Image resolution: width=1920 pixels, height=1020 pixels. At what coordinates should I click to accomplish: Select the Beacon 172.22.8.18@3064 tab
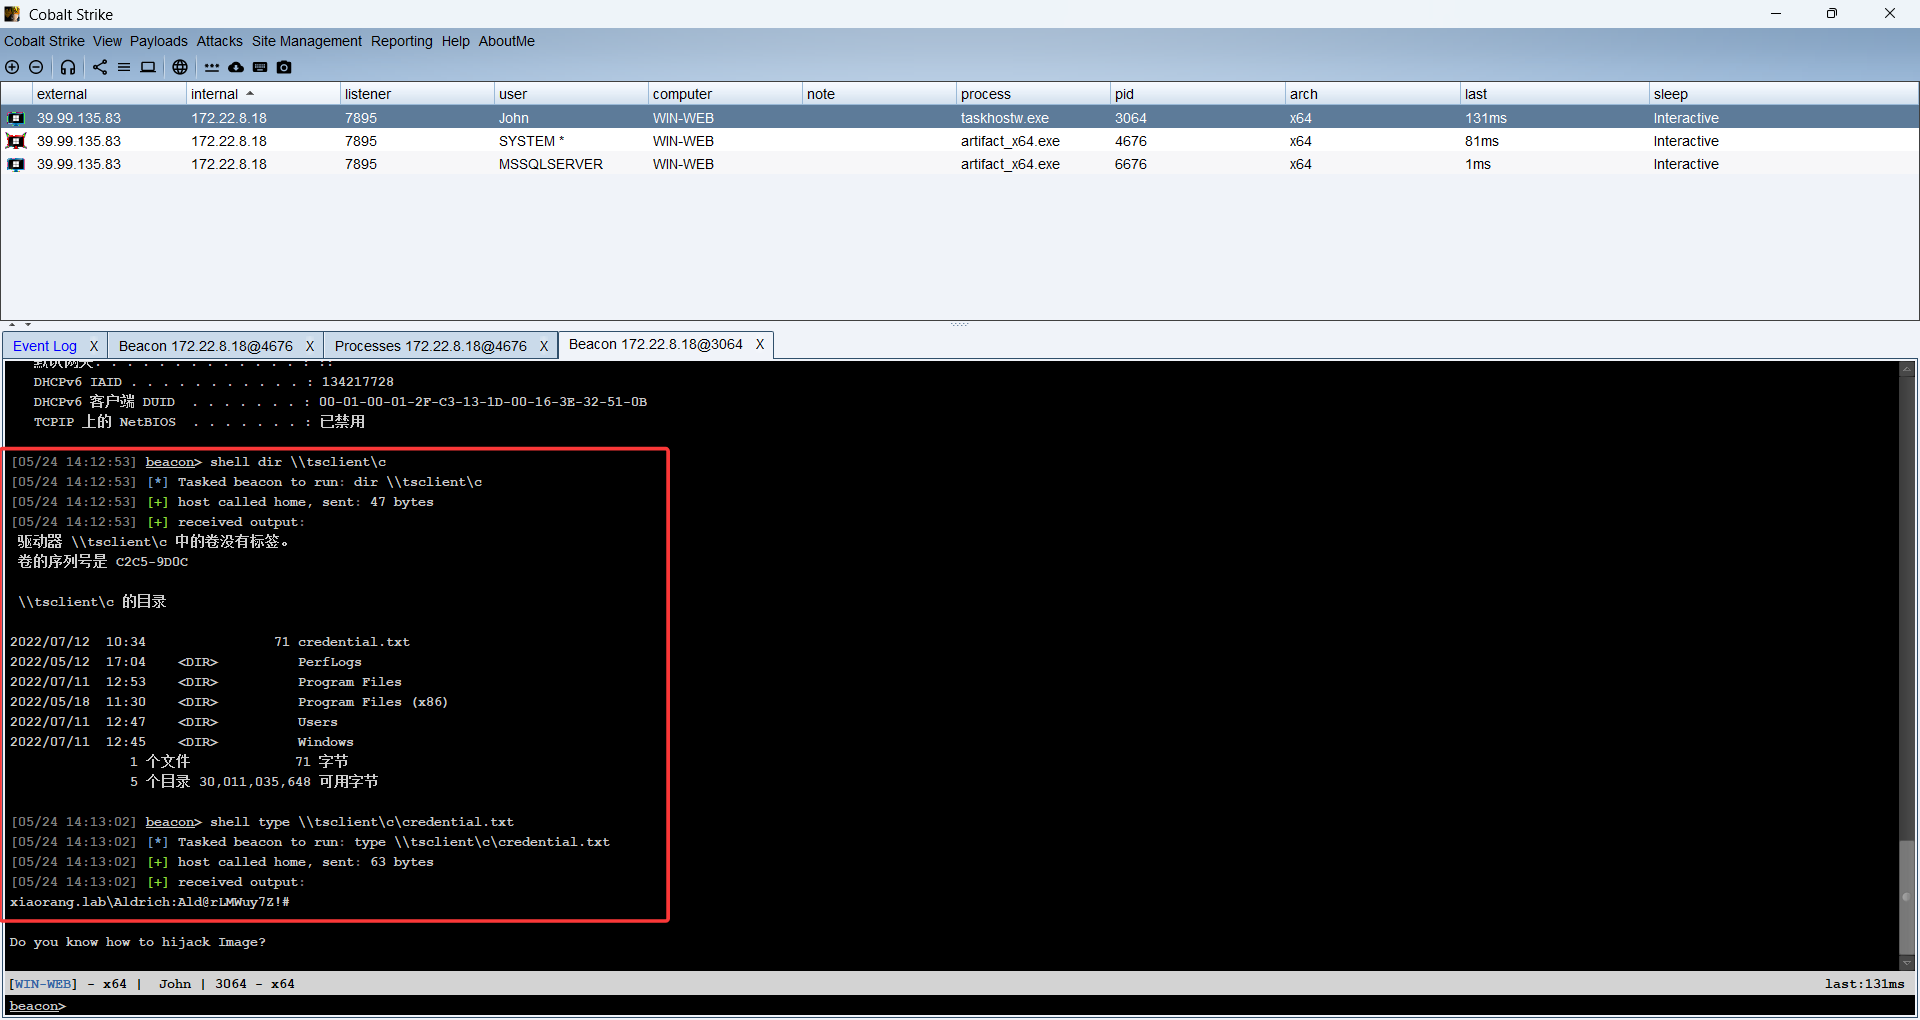click(x=655, y=344)
